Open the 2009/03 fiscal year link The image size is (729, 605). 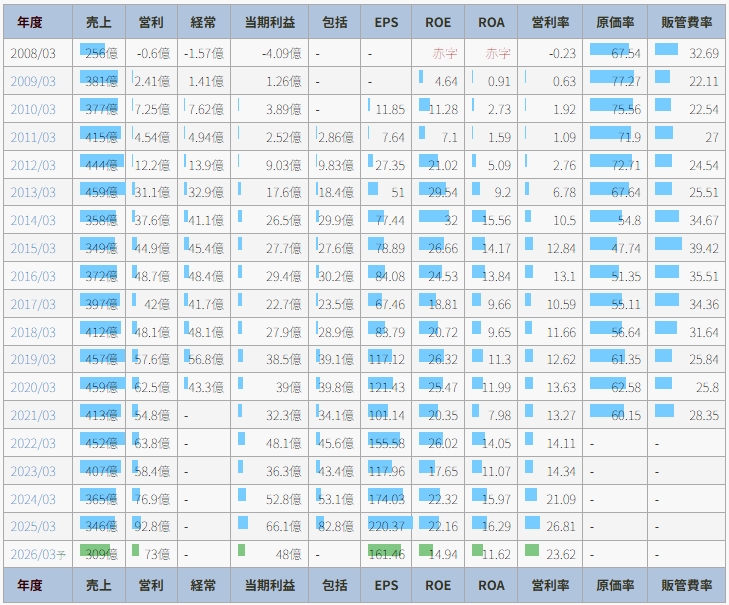click(x=33, y=81)
